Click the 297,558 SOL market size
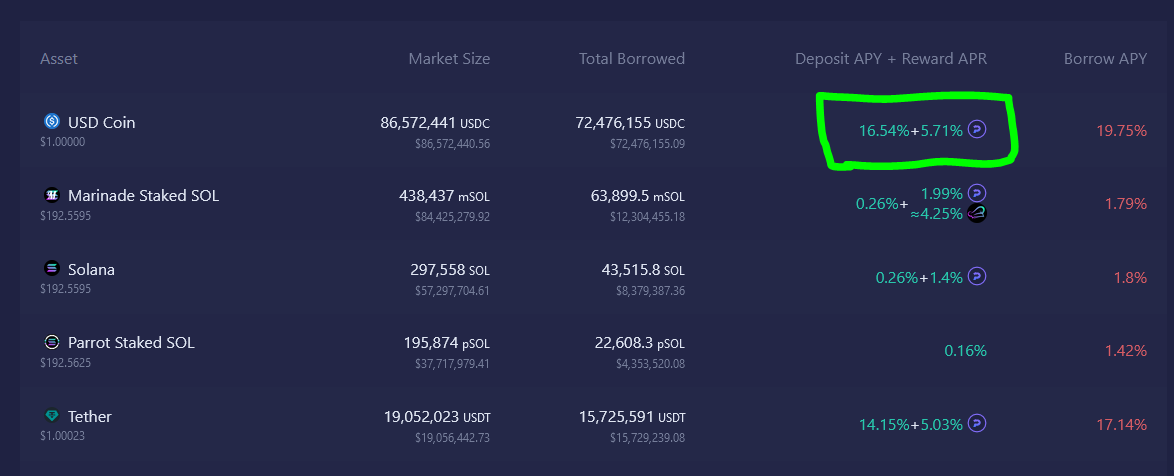The image size is (1174, 476). tap(450, 269)
